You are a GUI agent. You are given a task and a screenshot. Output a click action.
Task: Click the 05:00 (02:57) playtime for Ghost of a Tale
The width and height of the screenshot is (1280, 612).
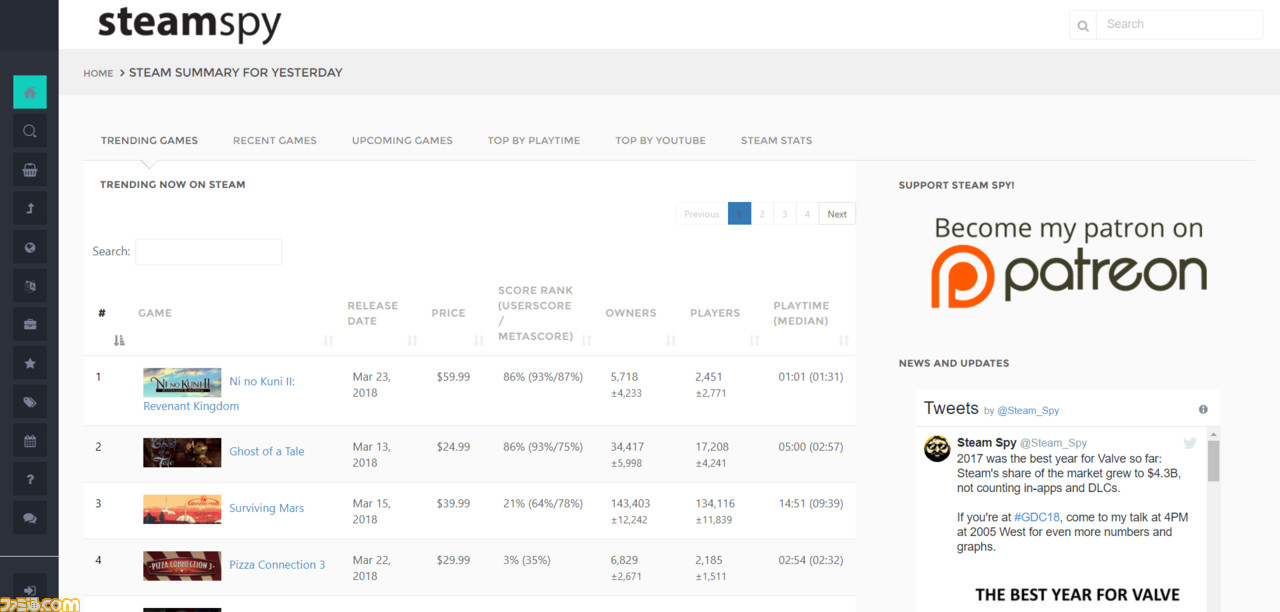tap(811, 447)
